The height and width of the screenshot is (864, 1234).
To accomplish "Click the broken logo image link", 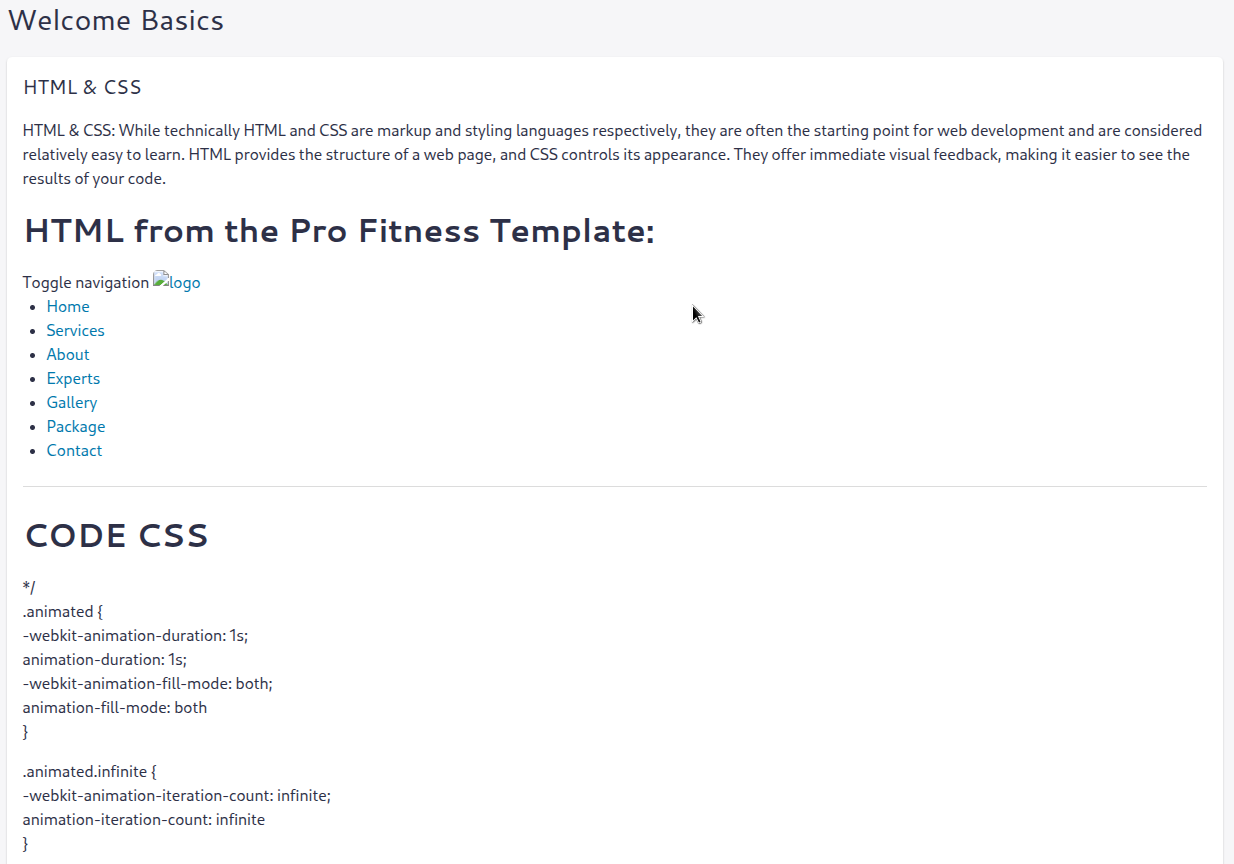I will click(177, 282).
